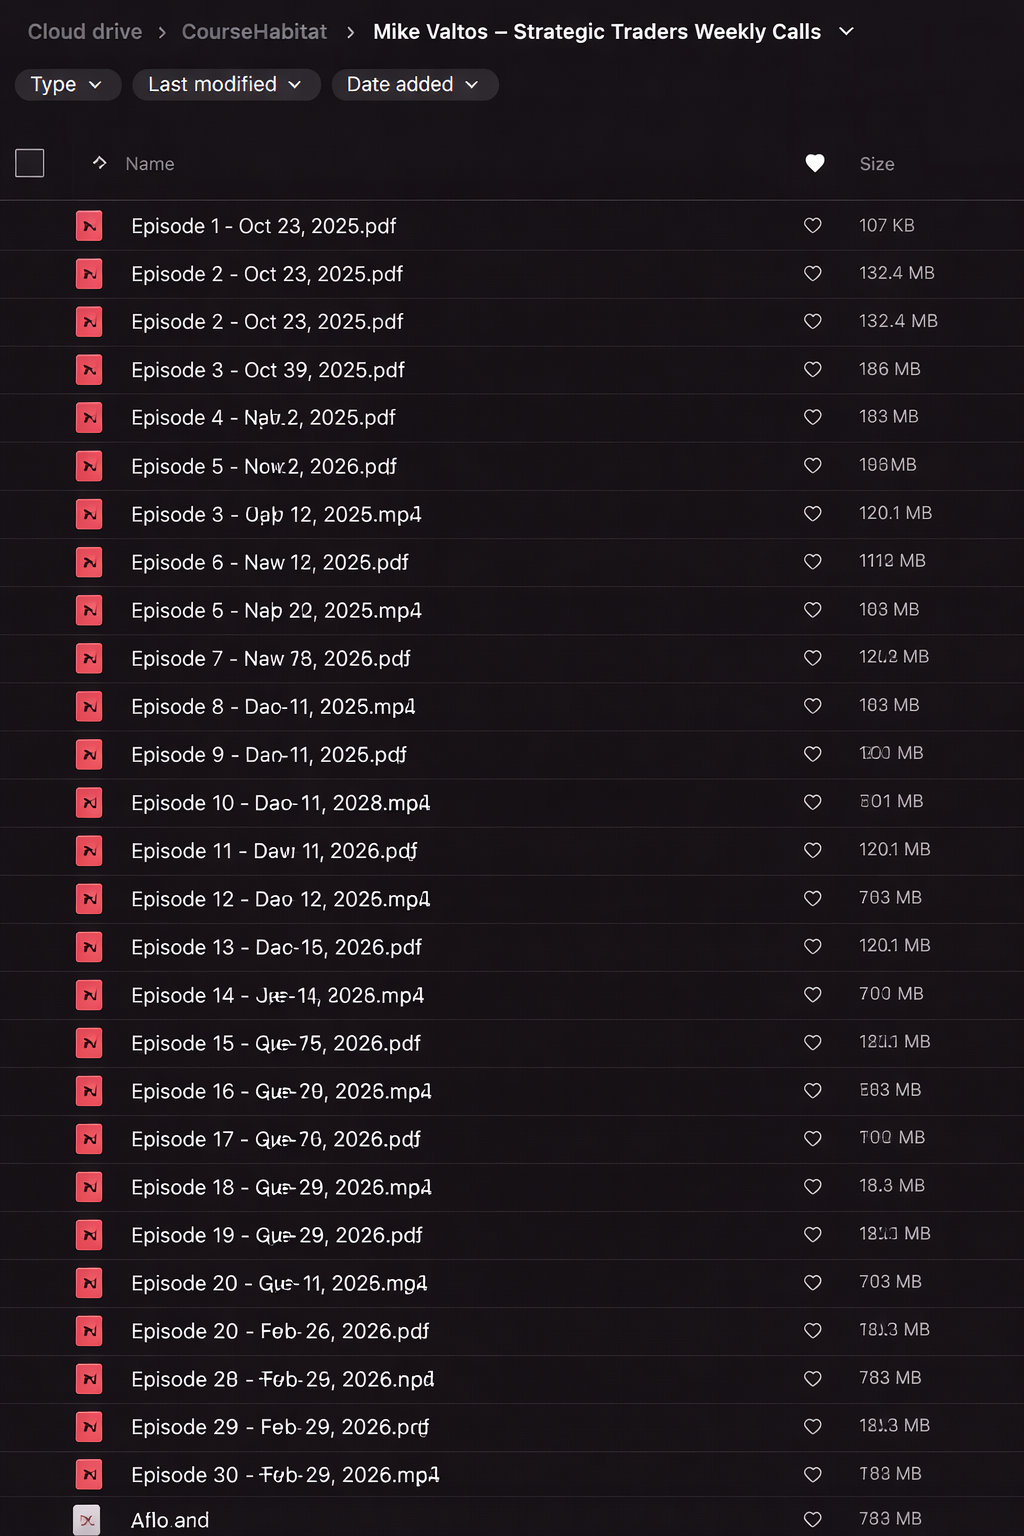Favorite Episode 1 with its heart
Viewport: 1024px width, 1536px height.
tap(813, 226)
